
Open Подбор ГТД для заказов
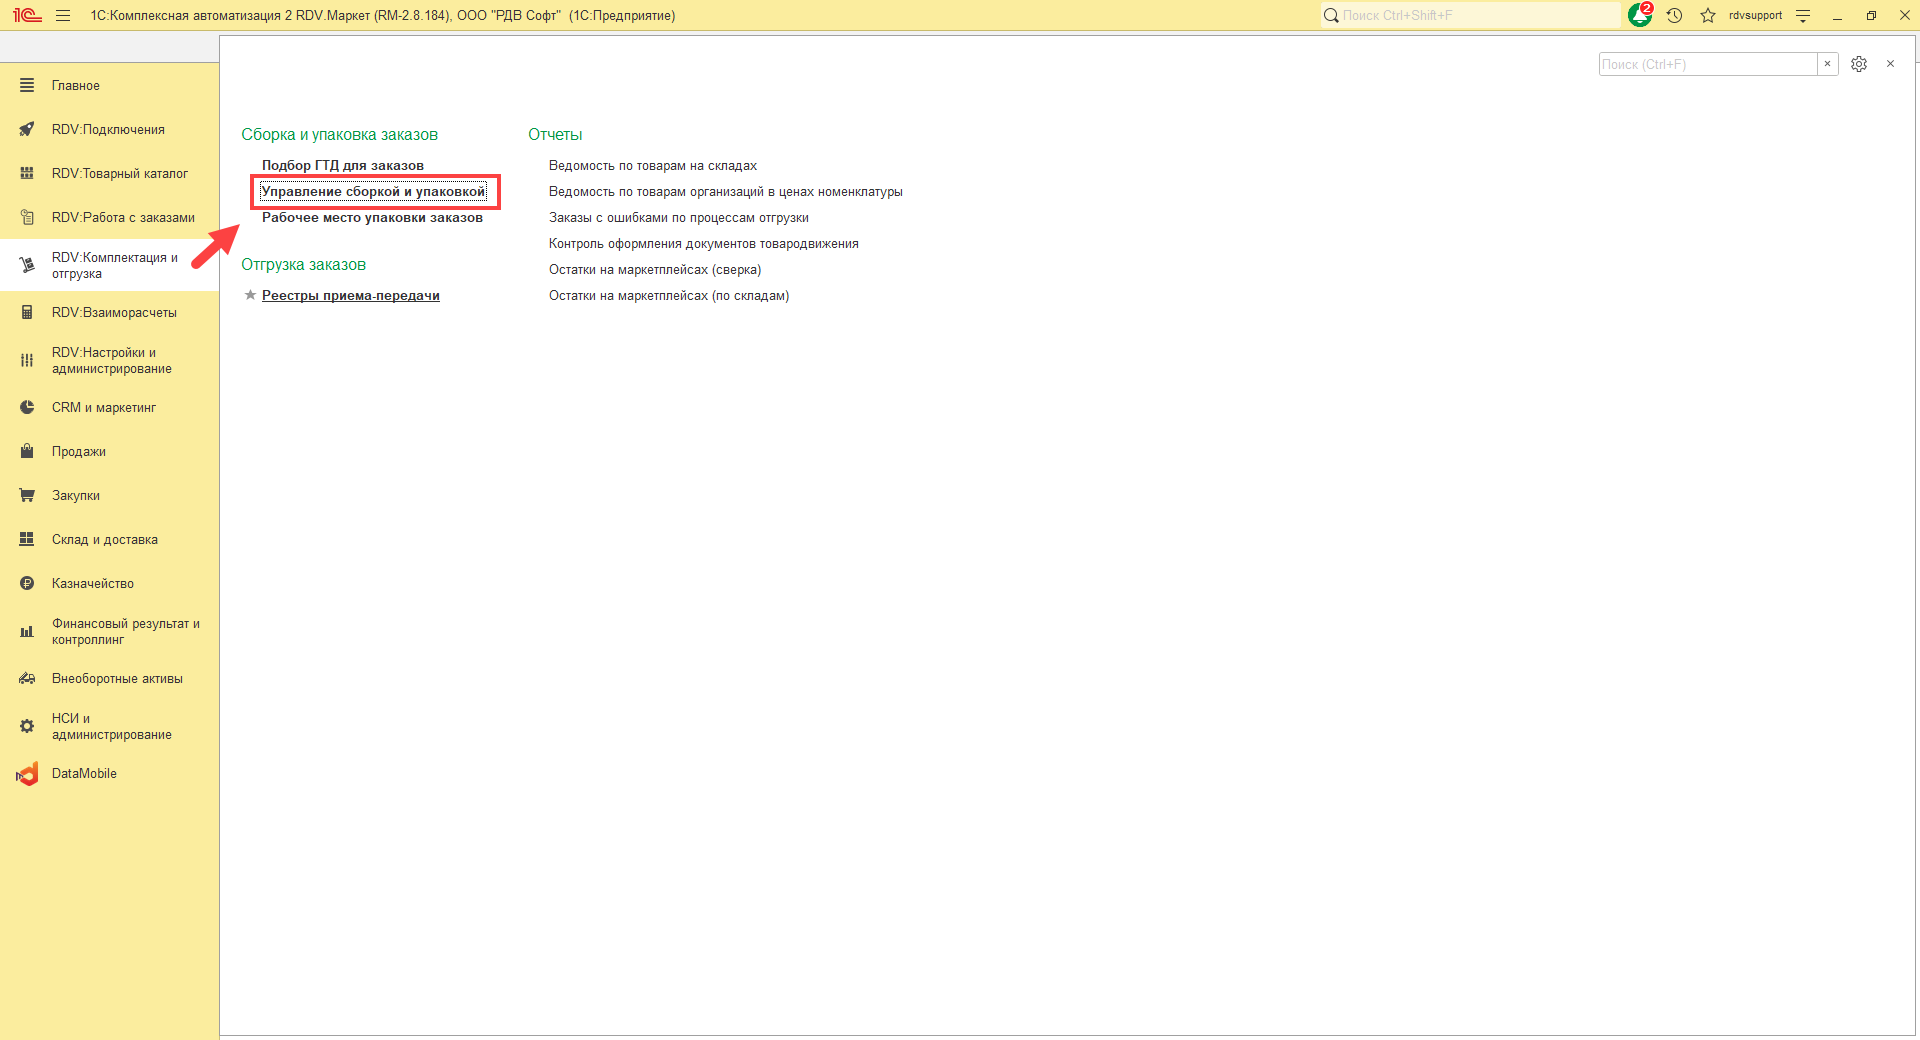point(343,166)
